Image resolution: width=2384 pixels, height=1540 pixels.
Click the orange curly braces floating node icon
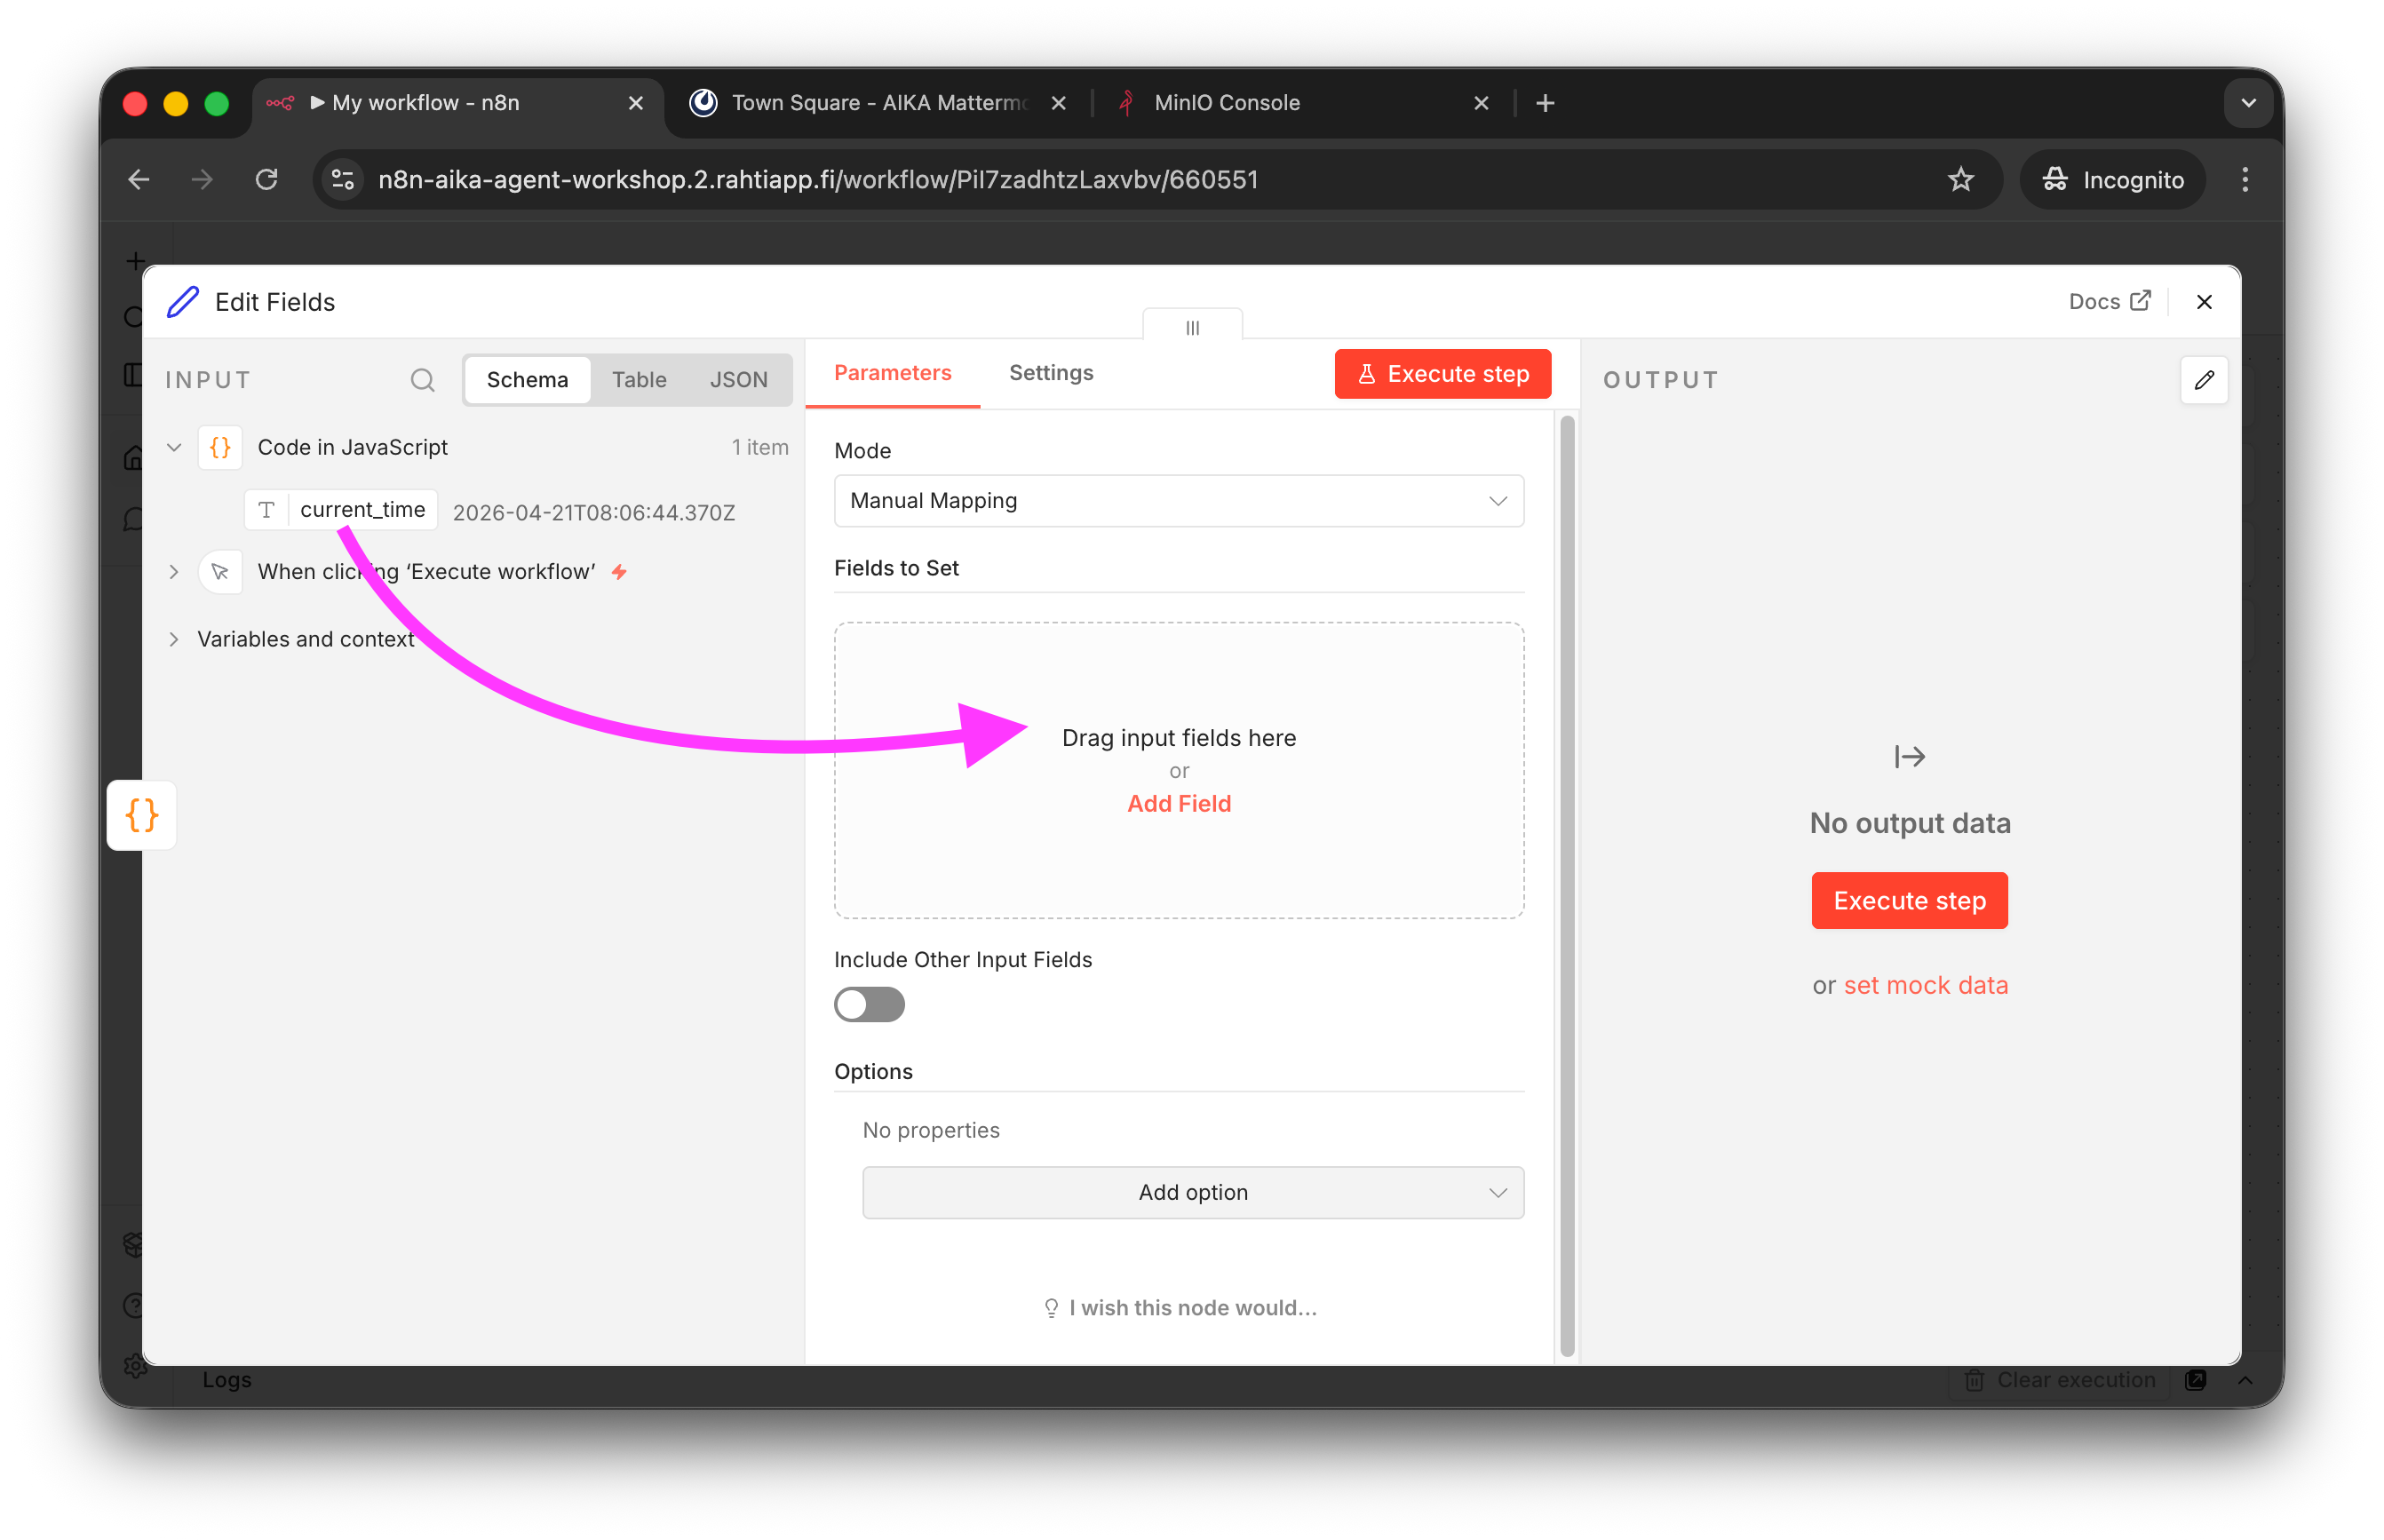click(x=142, y=815)
